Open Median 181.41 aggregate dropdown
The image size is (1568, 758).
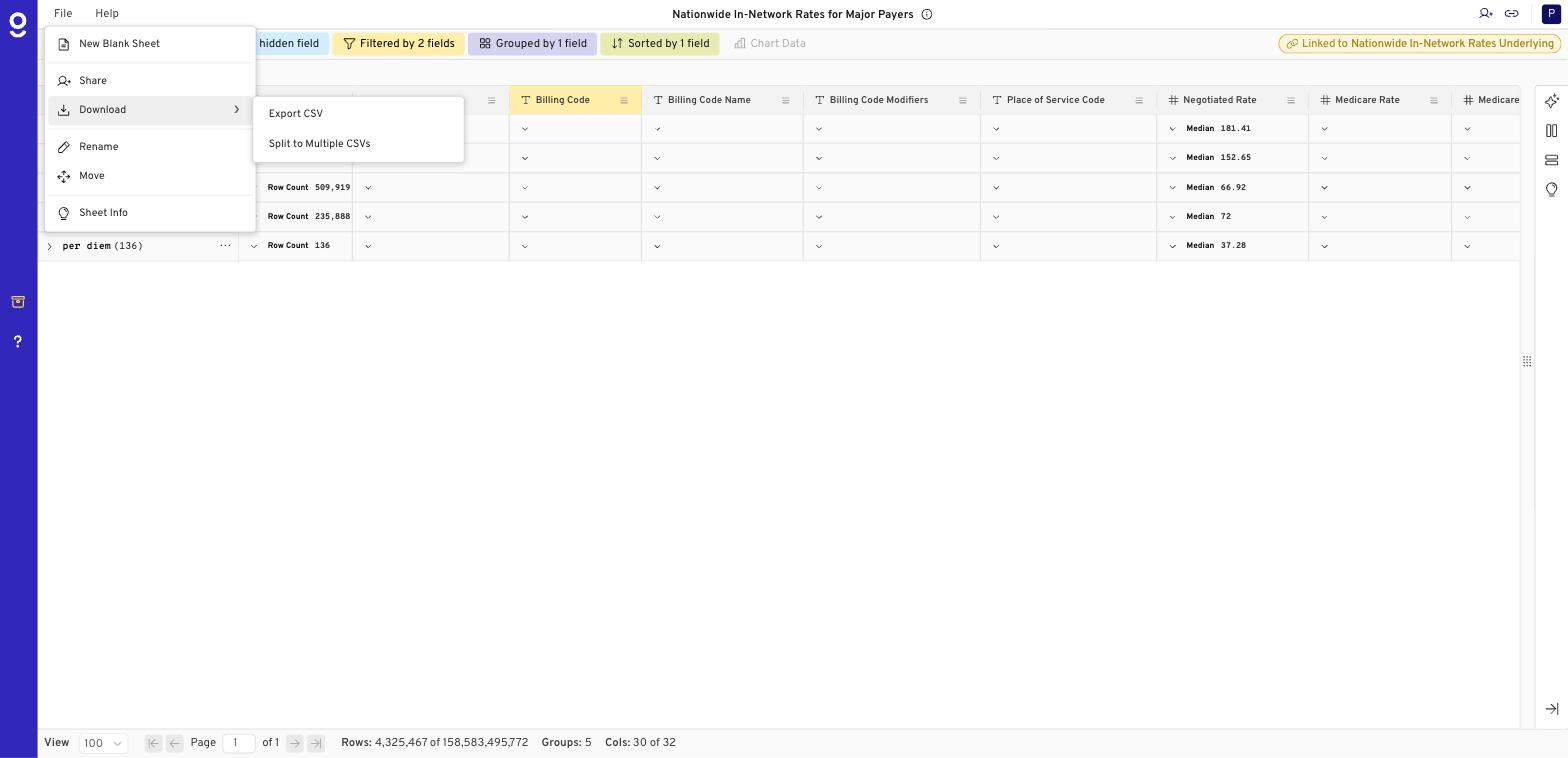point(1173,129)
